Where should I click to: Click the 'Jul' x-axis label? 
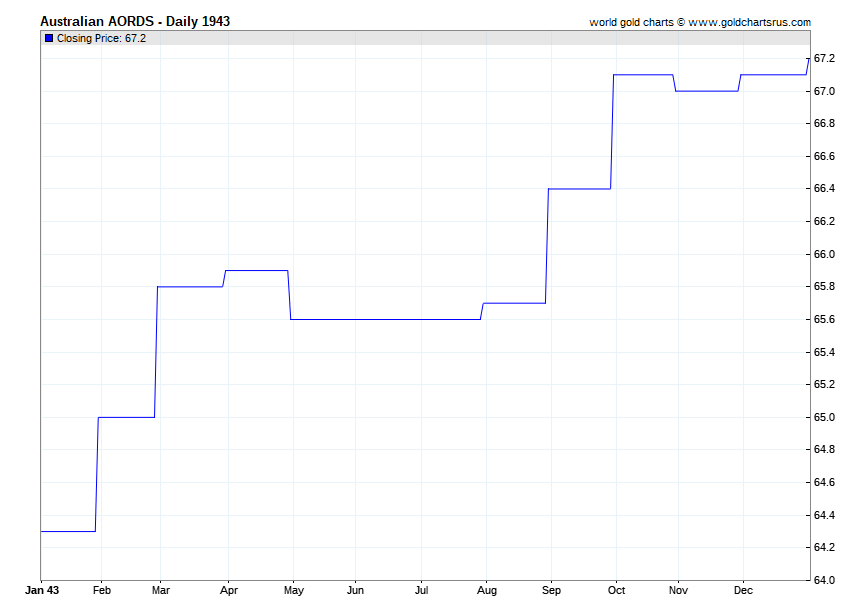(x=421, y=590)
